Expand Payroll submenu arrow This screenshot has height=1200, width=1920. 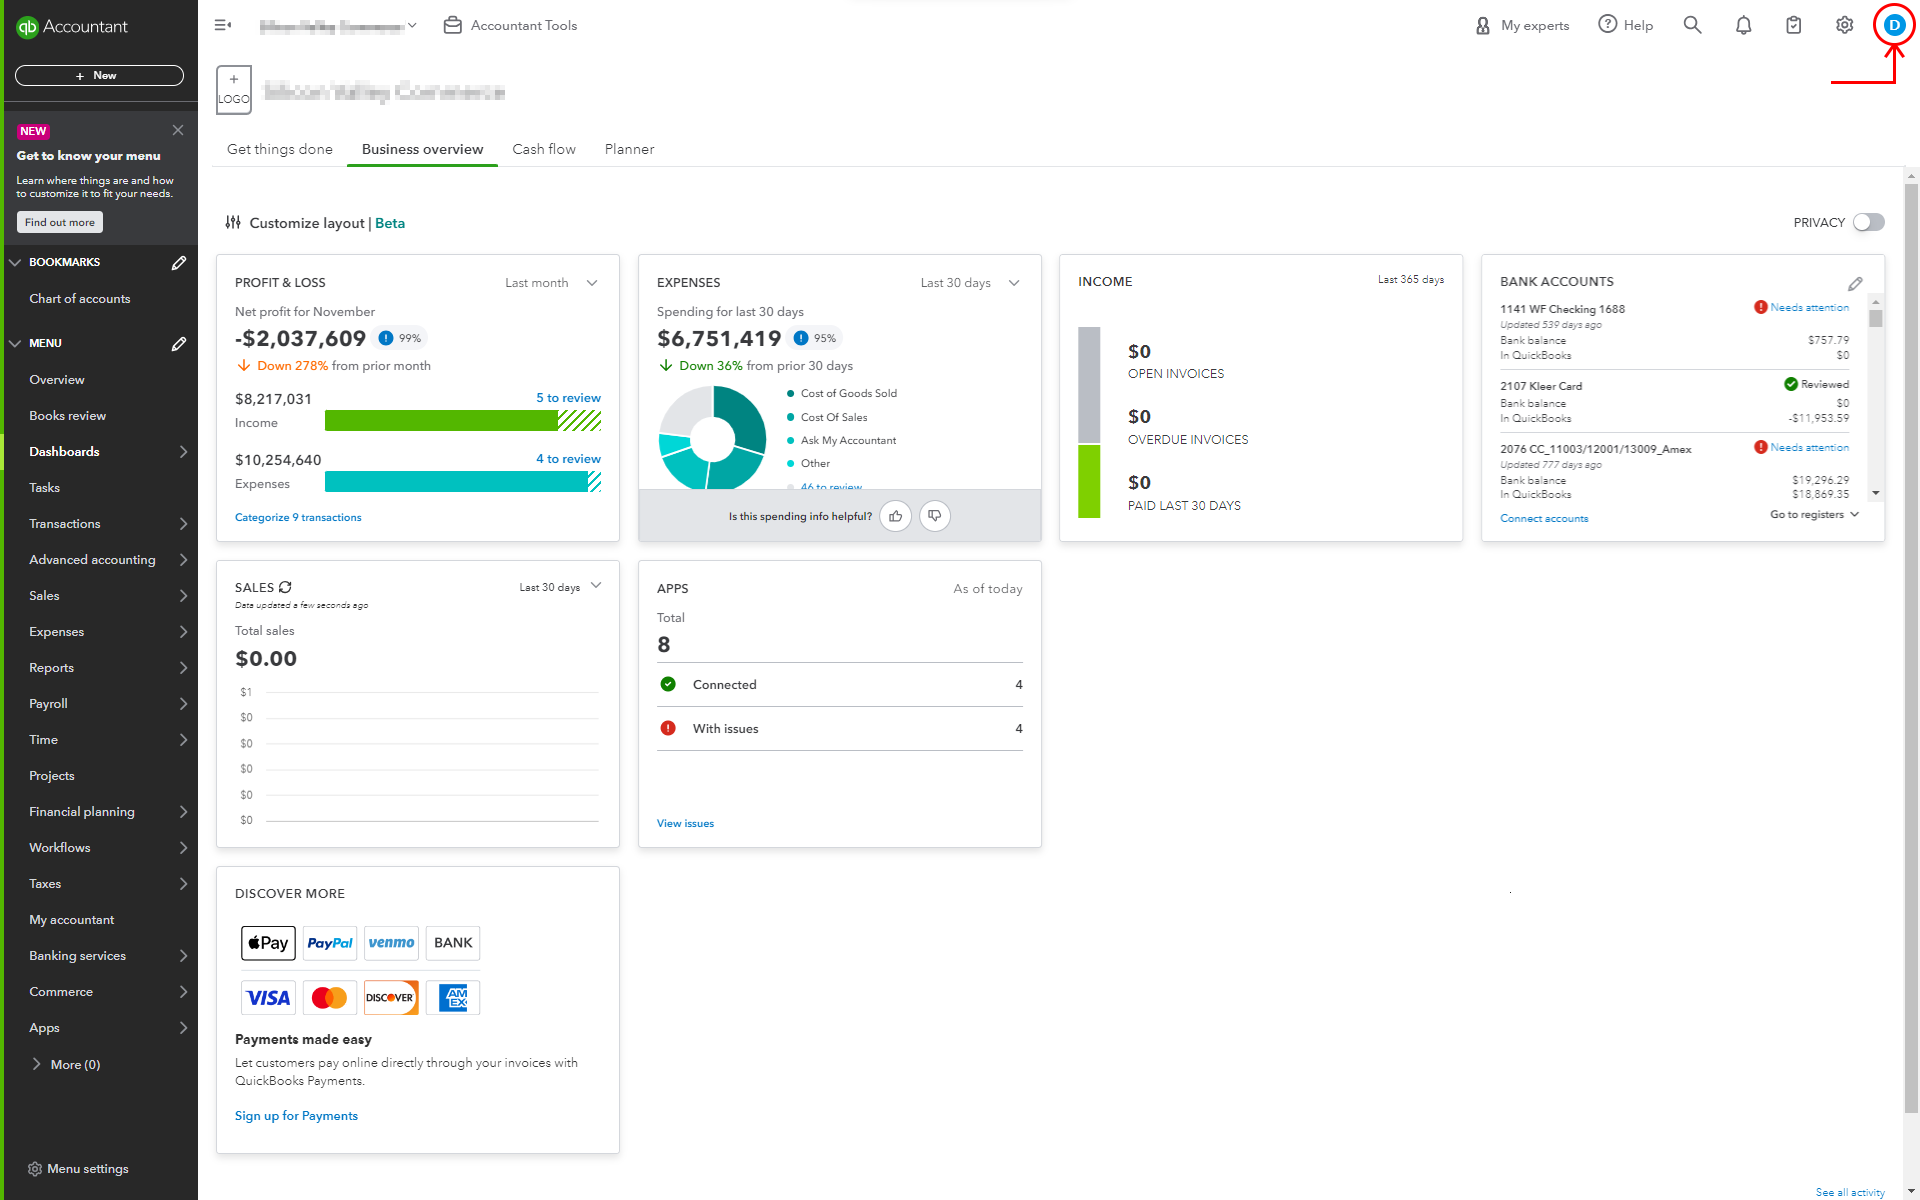point(183,704)
